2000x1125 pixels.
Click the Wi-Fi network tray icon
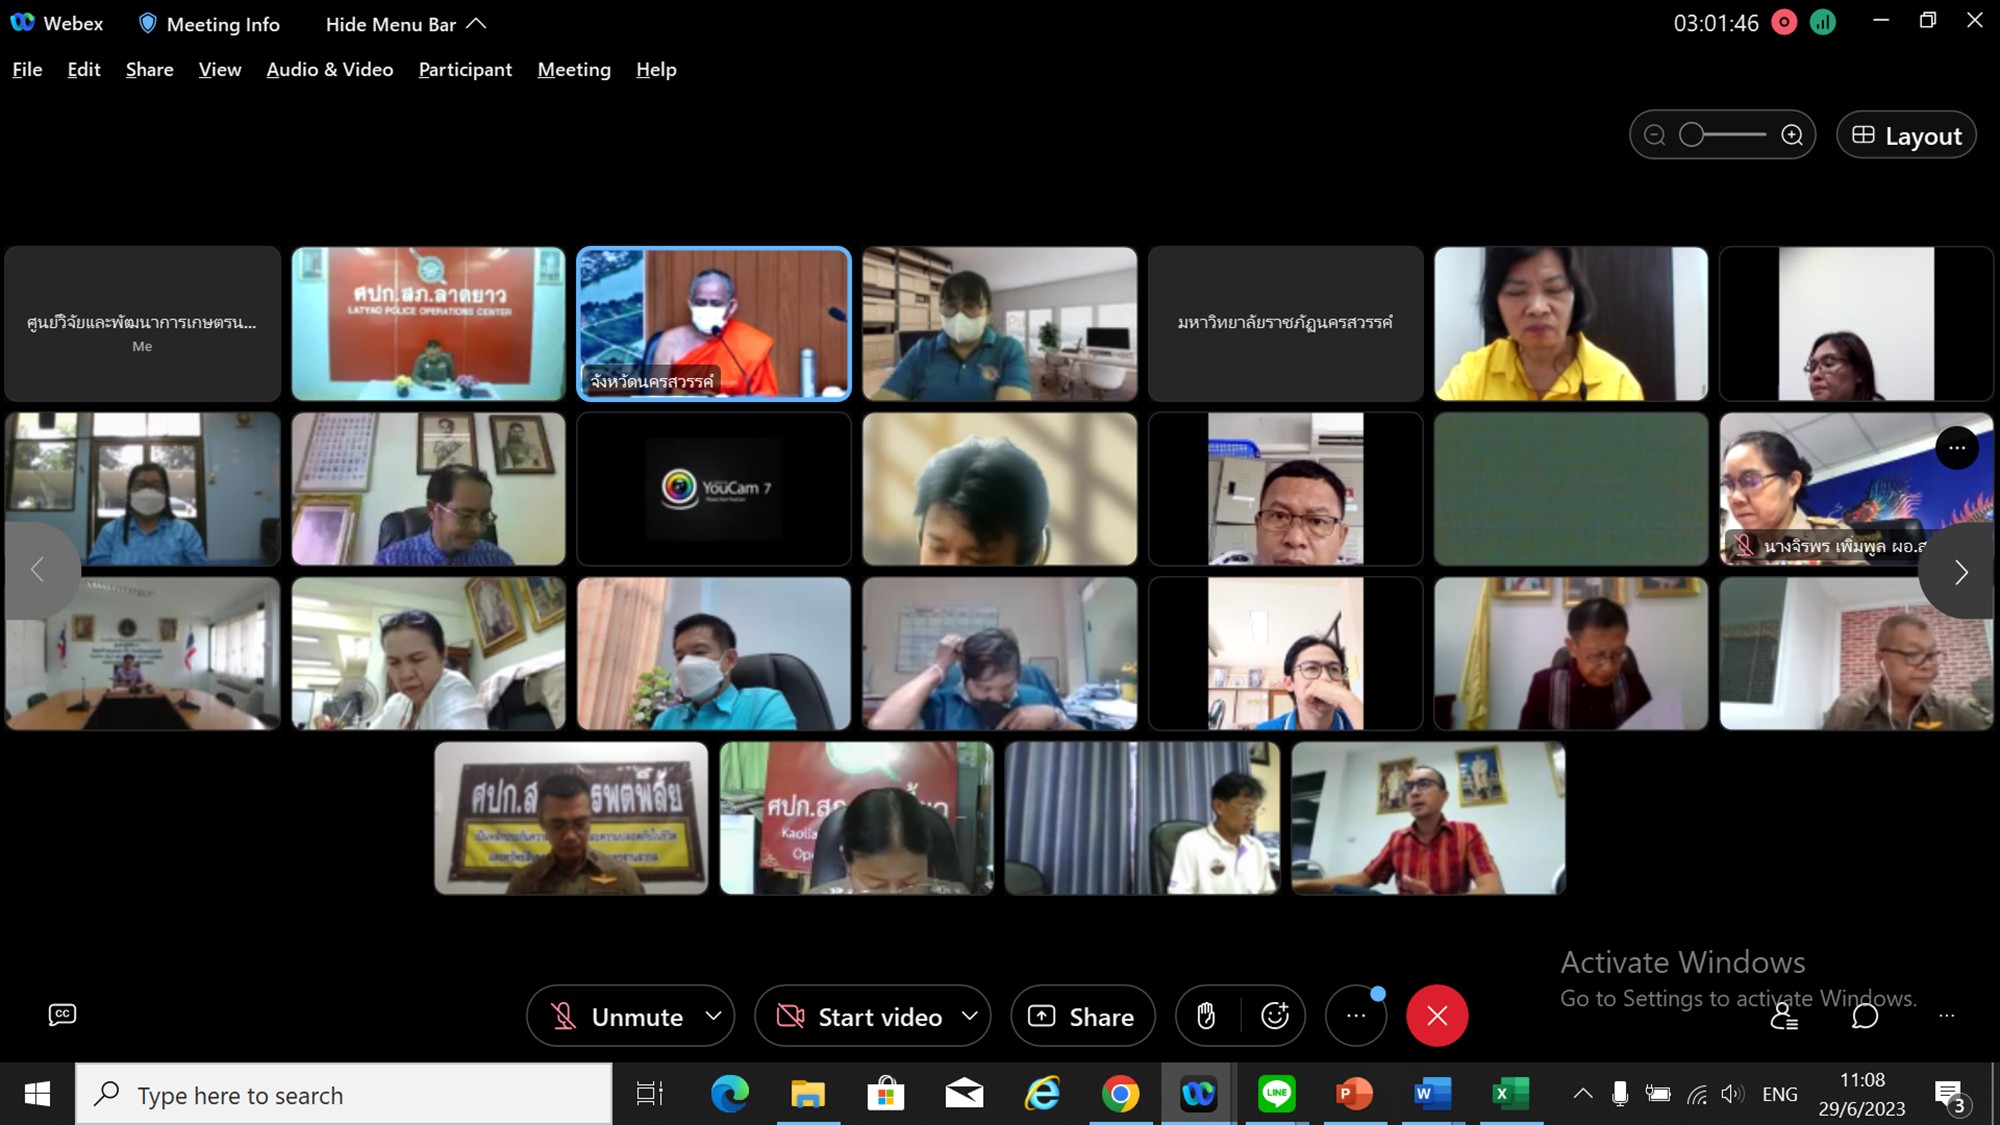(x=1697, y=1094)
